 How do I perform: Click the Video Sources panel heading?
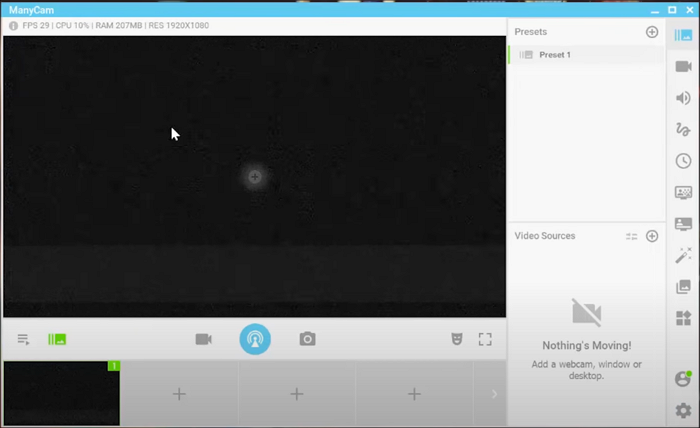tap(545, 236)
